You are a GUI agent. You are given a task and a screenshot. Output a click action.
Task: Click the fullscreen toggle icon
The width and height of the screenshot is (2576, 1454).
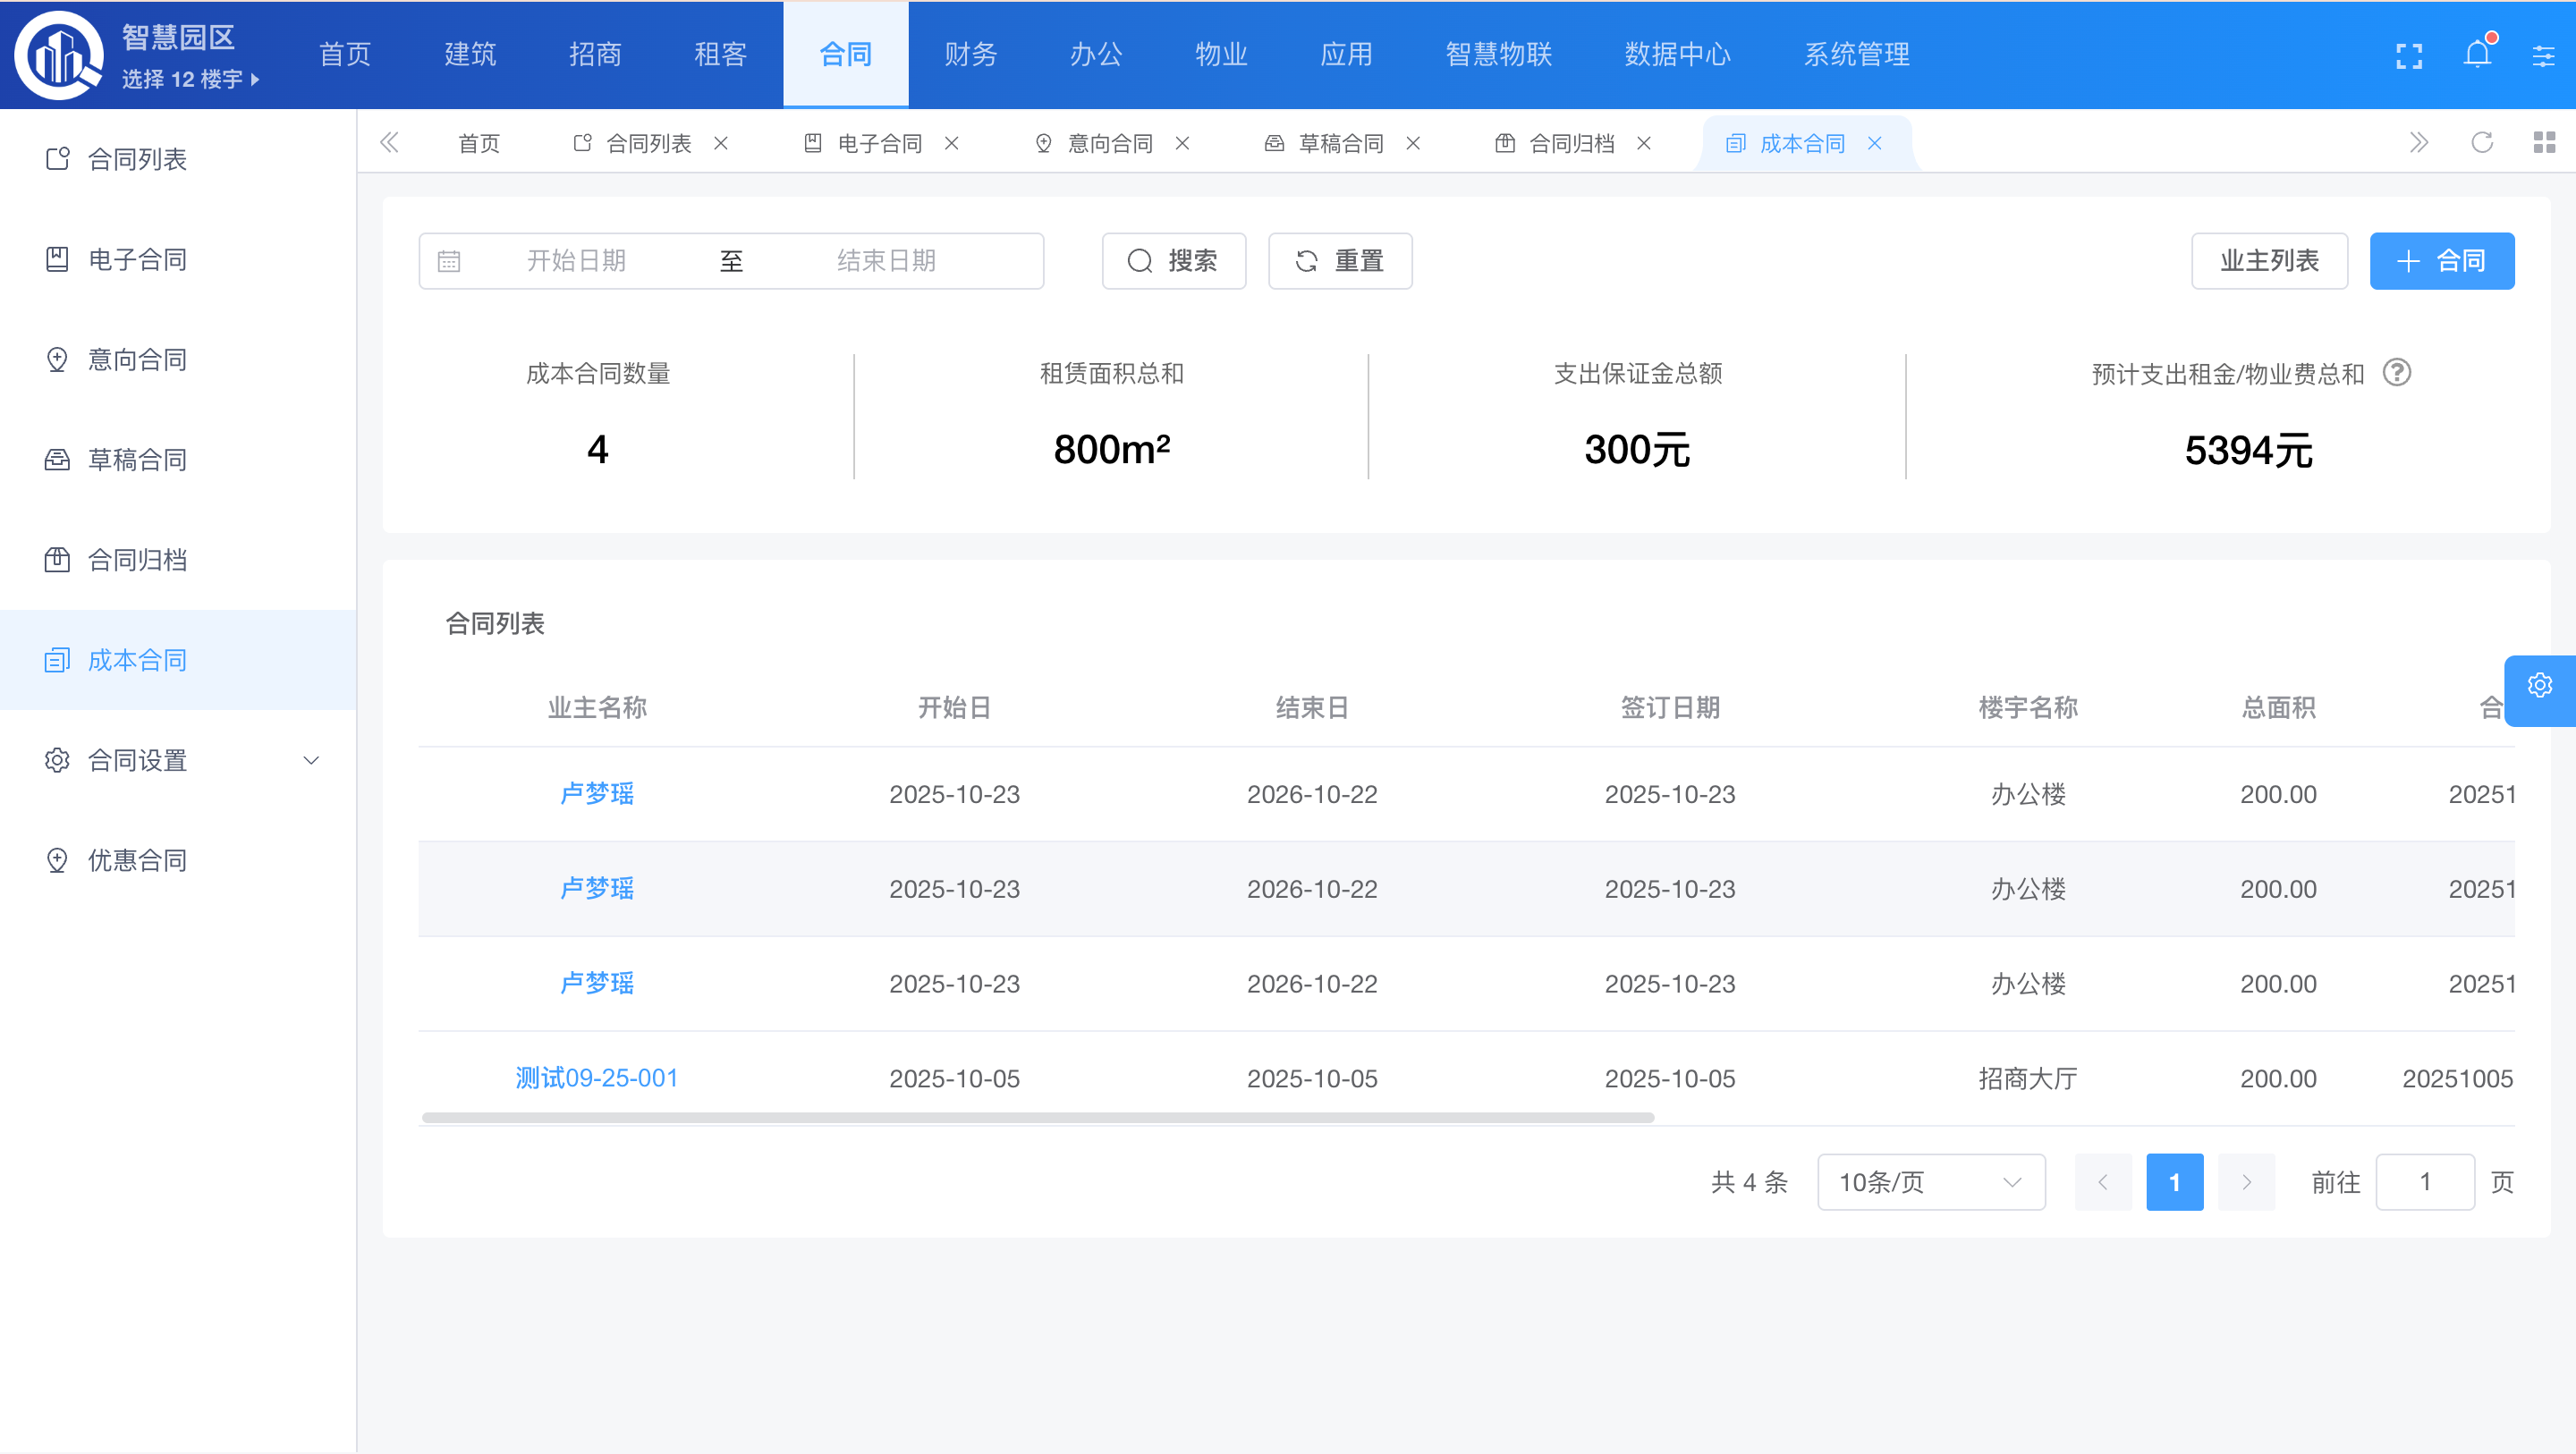coord(2409,56)
